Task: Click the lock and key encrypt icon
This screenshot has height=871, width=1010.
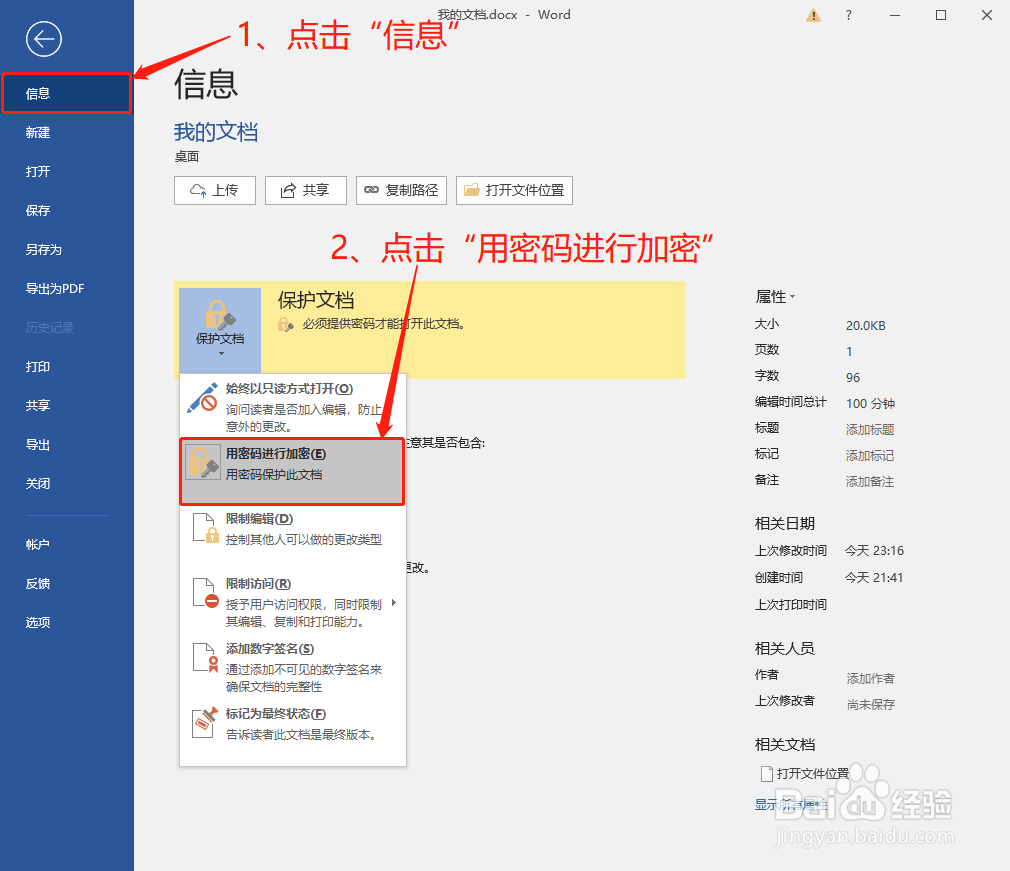Action: click(x=203, y=463)
